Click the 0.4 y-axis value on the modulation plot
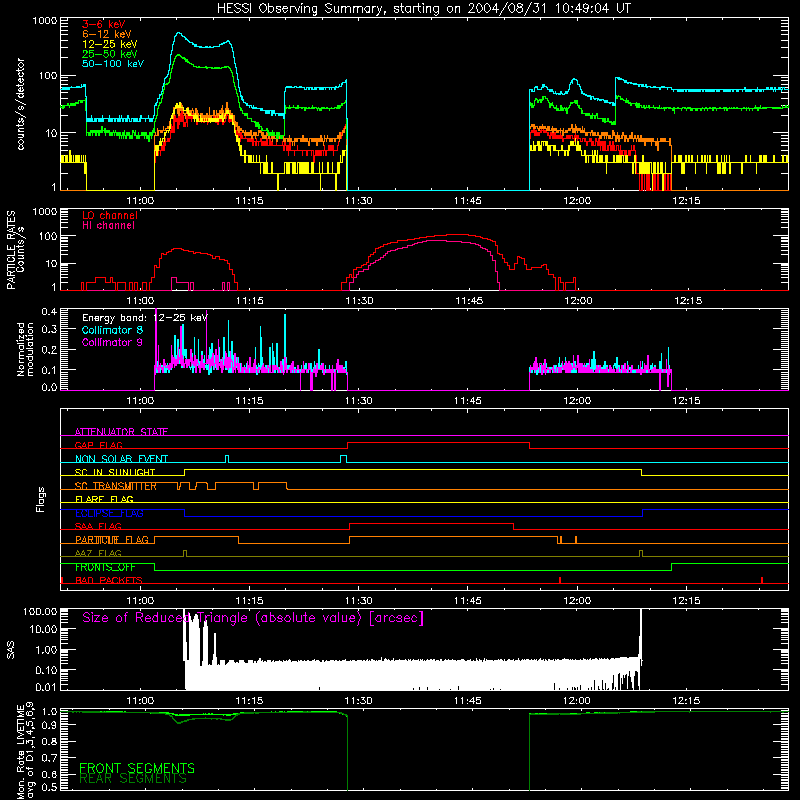This screenshot has height=800, width=800. [49, 311]
